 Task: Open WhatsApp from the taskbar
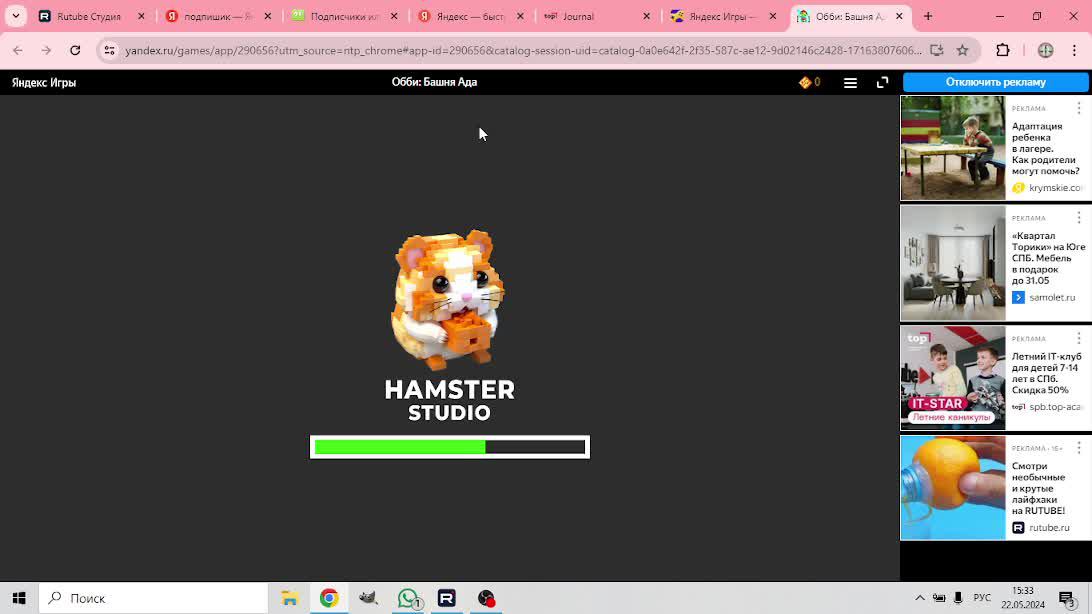[408, 598]
